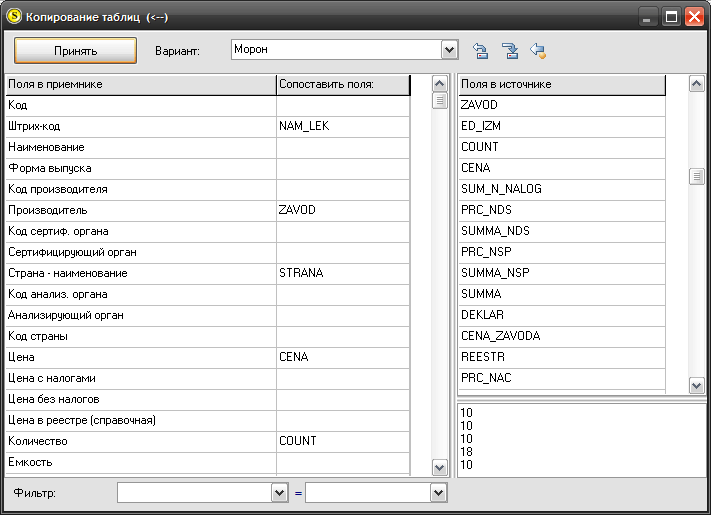Click the save-into-storage down arrow icon
The width and height of the screenshot is (711, 515).
pyautogui.click(x=510, y=50)
